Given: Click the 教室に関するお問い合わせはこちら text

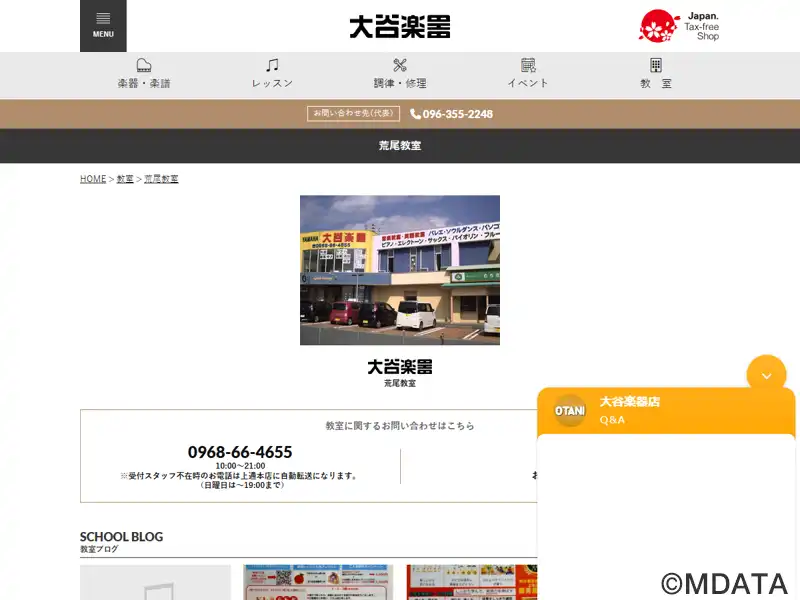Looking at the screenshot, I should pyautogui.click(x=400, y=426).
